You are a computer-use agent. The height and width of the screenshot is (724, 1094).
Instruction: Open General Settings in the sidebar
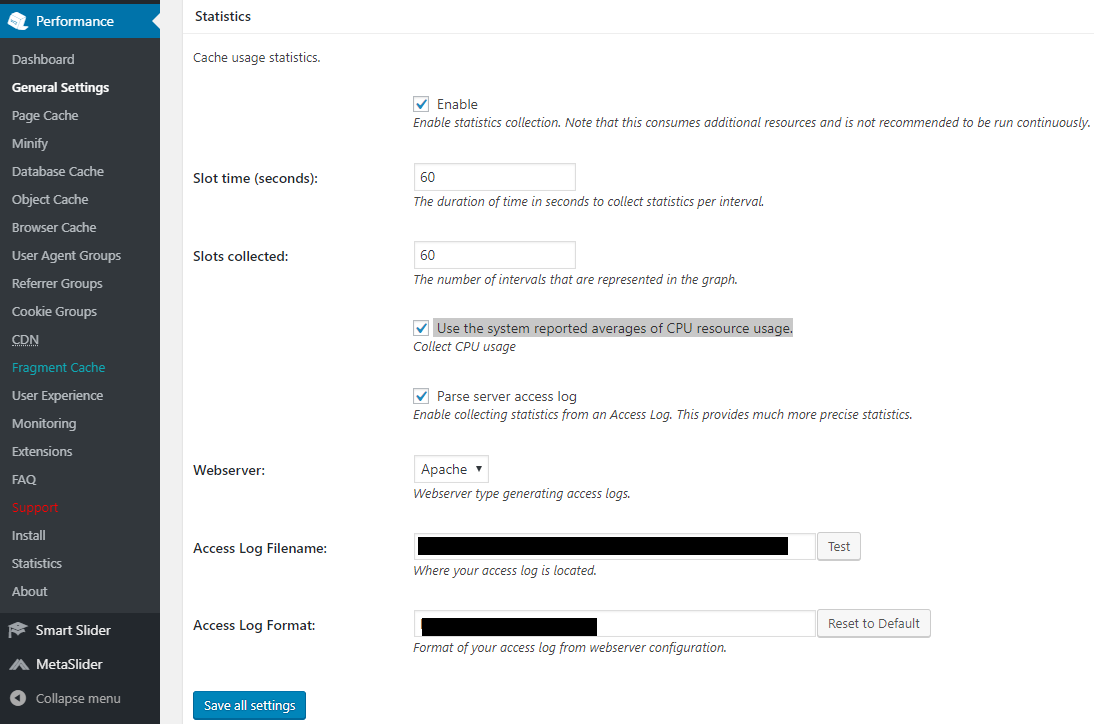click(x=60, y=87)
